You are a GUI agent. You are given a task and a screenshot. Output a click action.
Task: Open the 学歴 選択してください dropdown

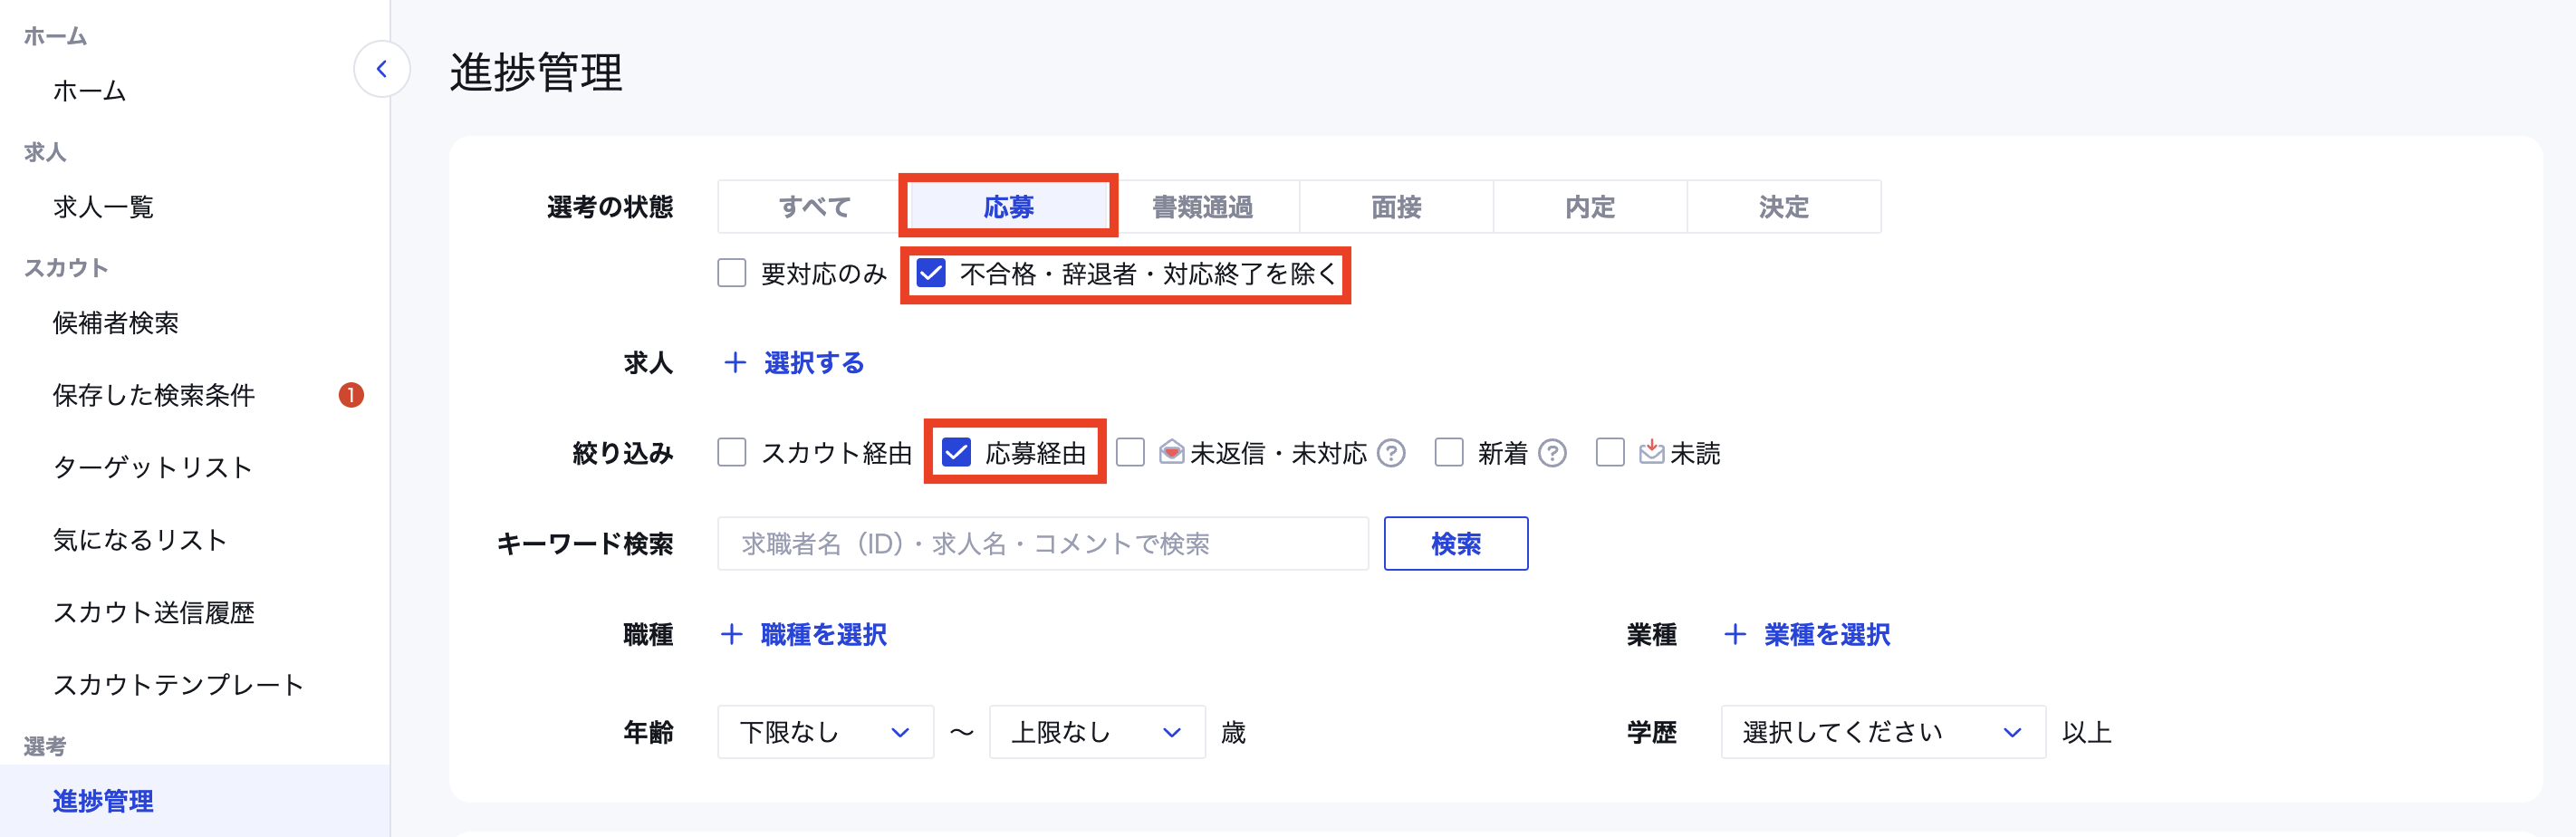pos(1882,732)
